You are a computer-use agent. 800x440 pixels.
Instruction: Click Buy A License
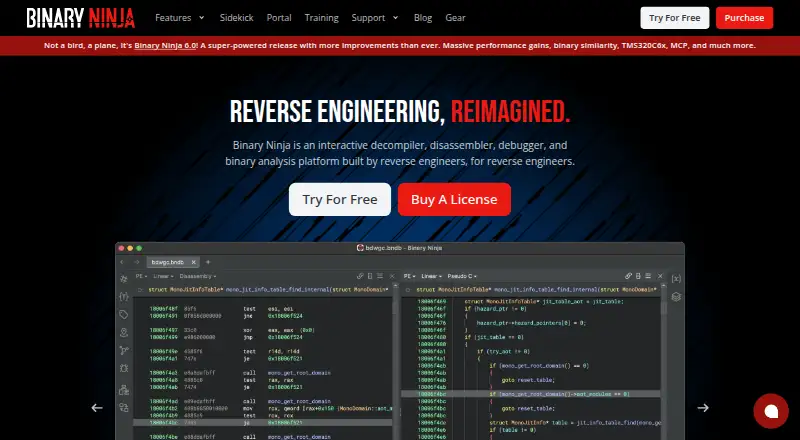point(454,200)
